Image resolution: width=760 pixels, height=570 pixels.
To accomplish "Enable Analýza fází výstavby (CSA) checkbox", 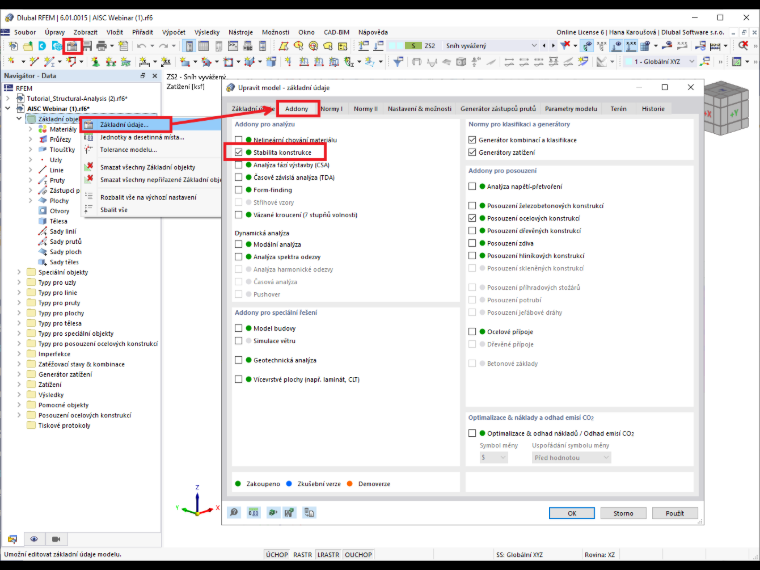I will [238, 165].
